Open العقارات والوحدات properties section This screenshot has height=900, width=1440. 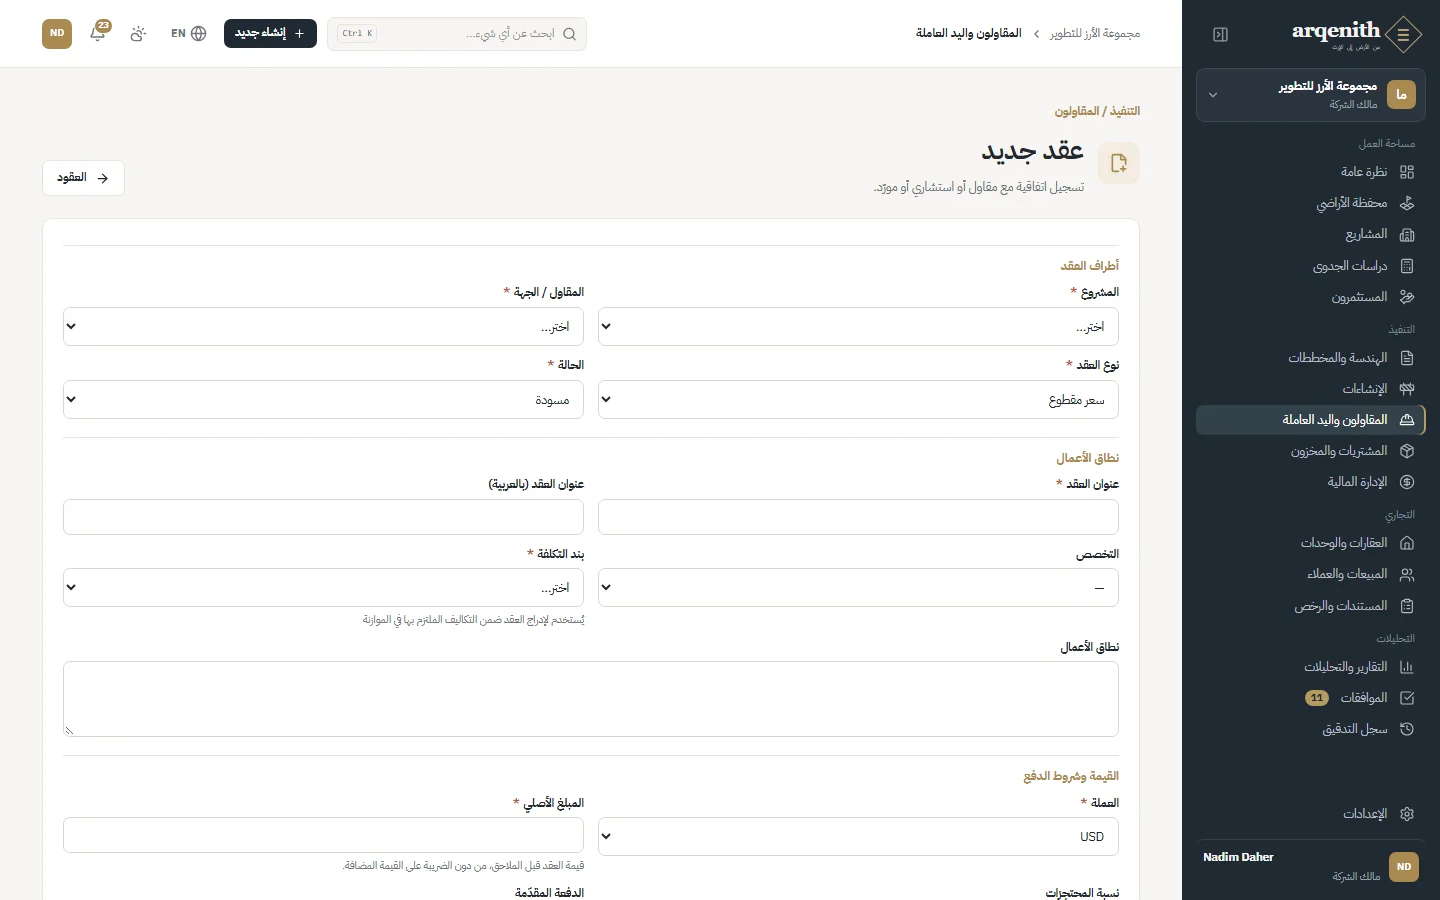[x=1310, y=543]
